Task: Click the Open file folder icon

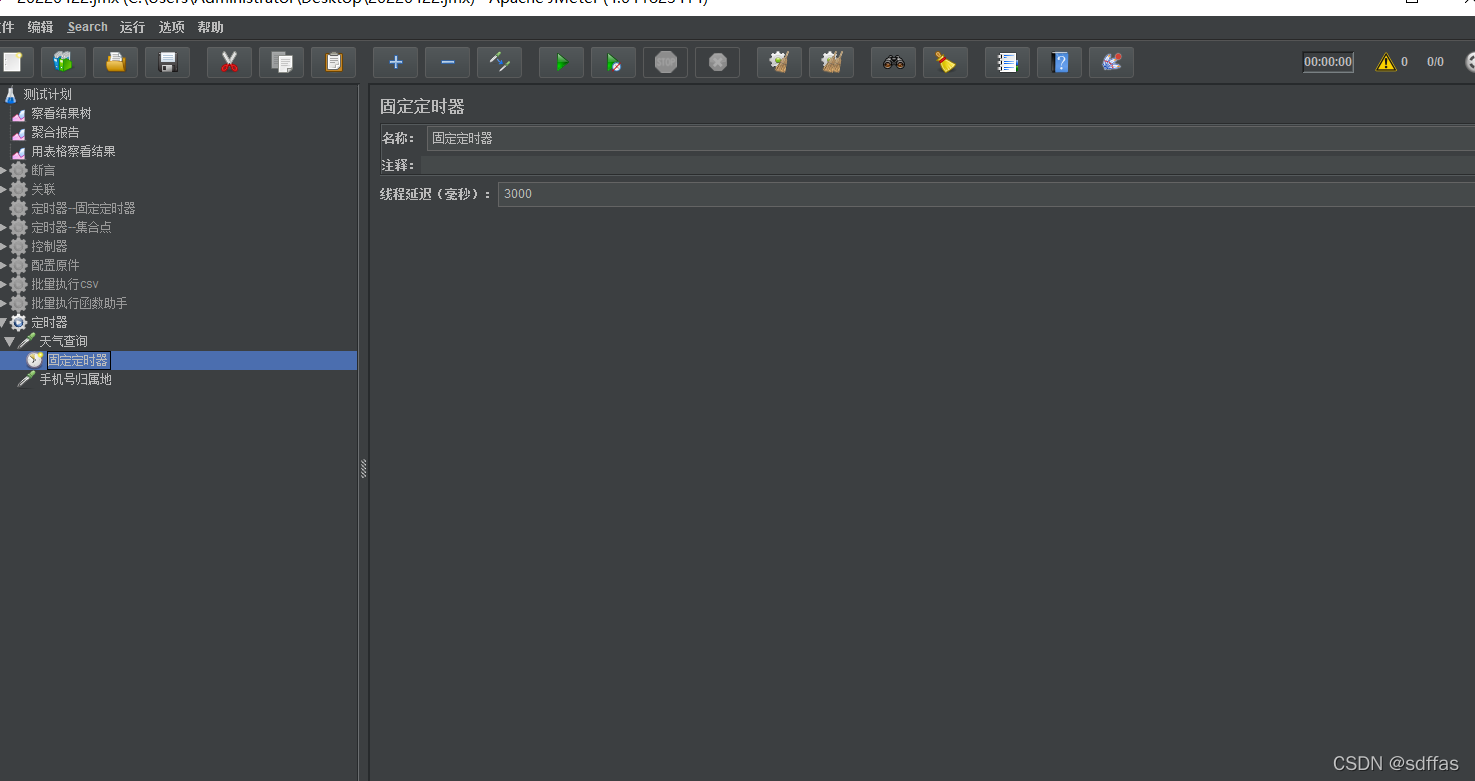Action: pyautogui.click(x=115, y=62)
